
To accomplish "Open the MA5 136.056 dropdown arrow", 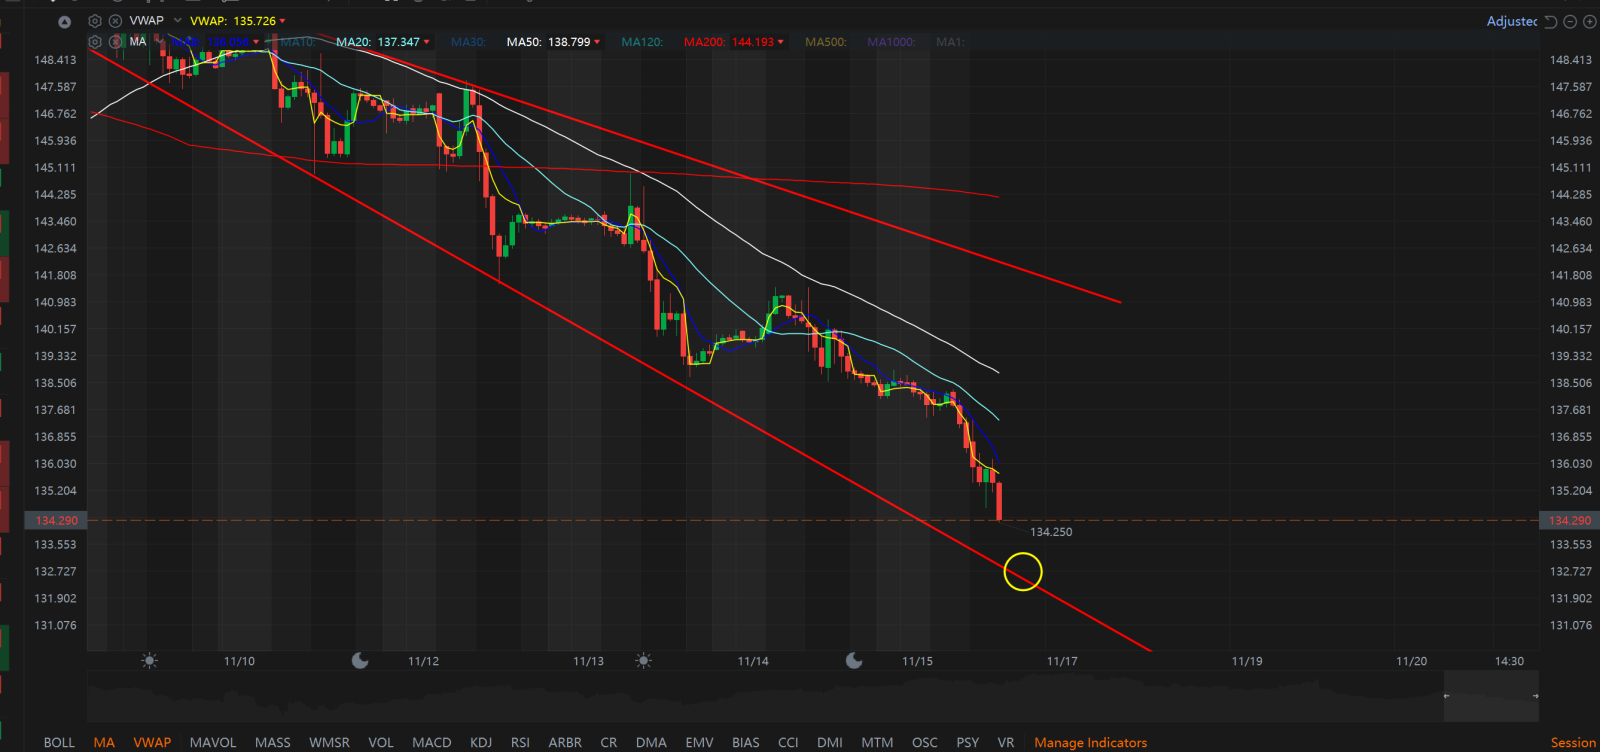I will click(257, 42).
